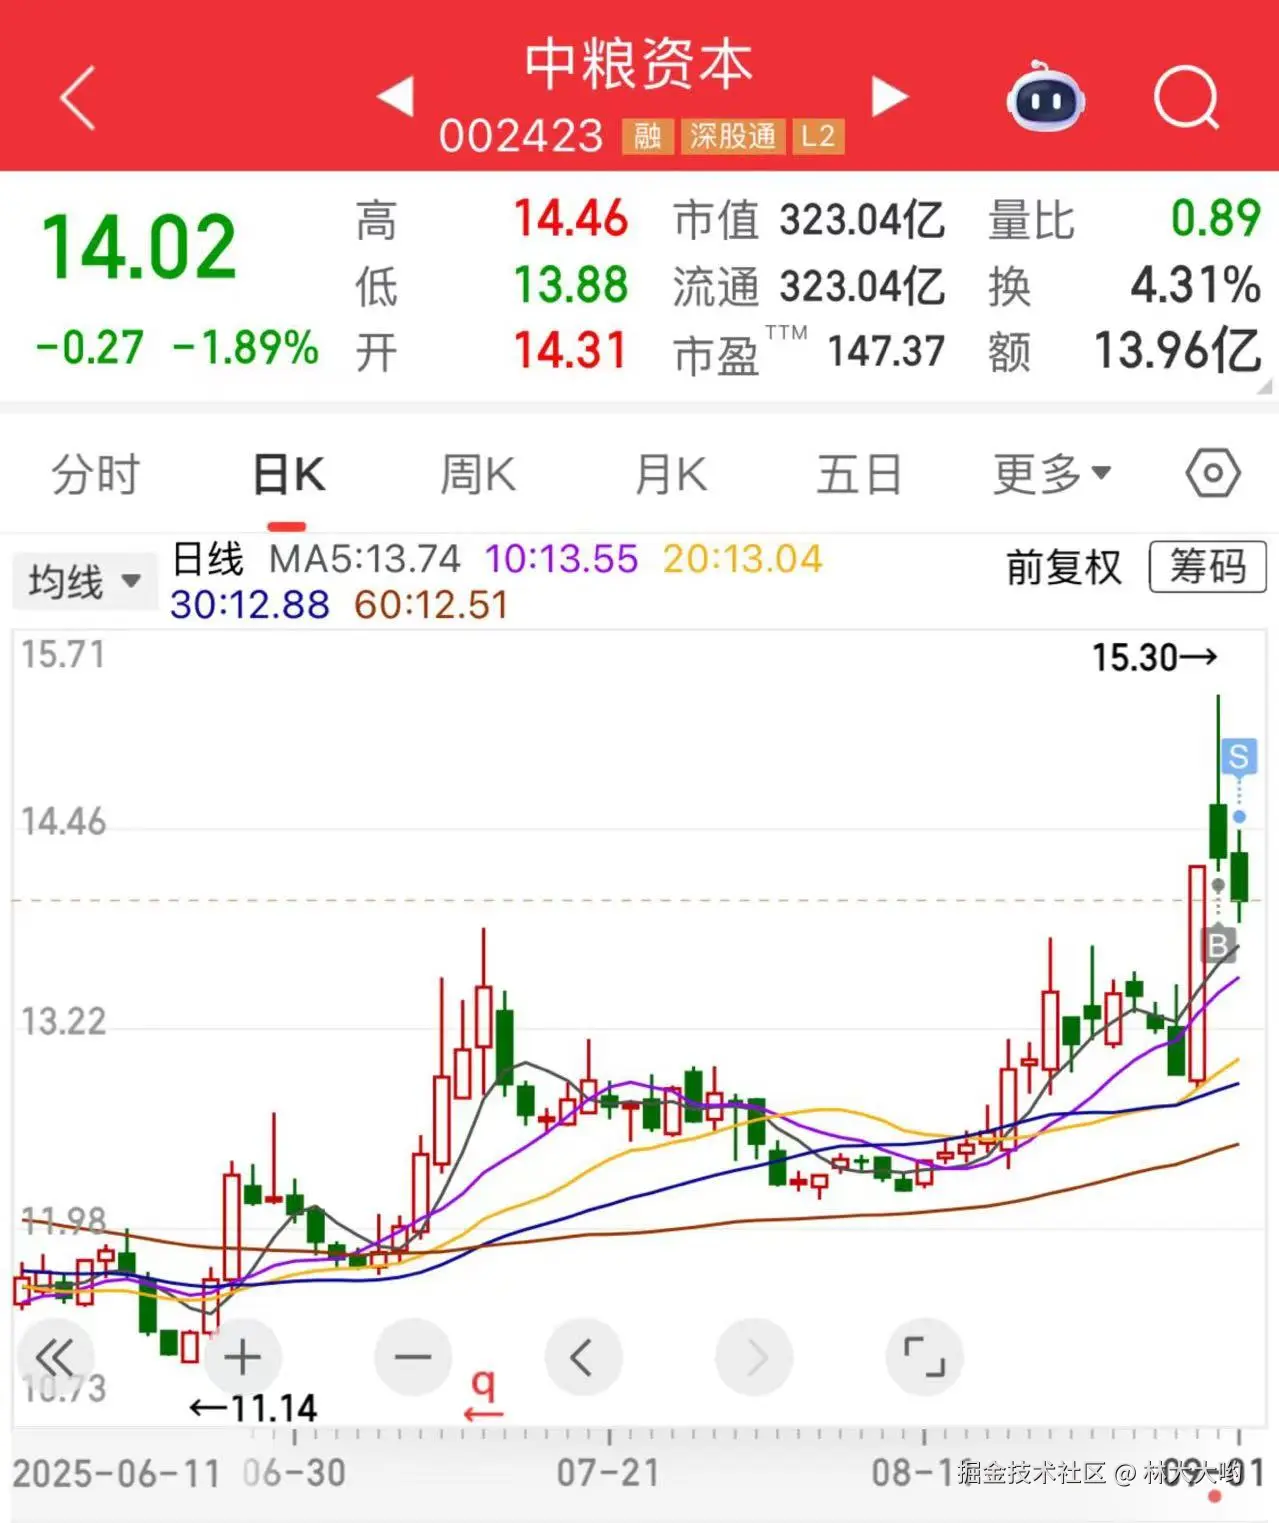Switch to the 周K weekly chart tab

point(478,473)
